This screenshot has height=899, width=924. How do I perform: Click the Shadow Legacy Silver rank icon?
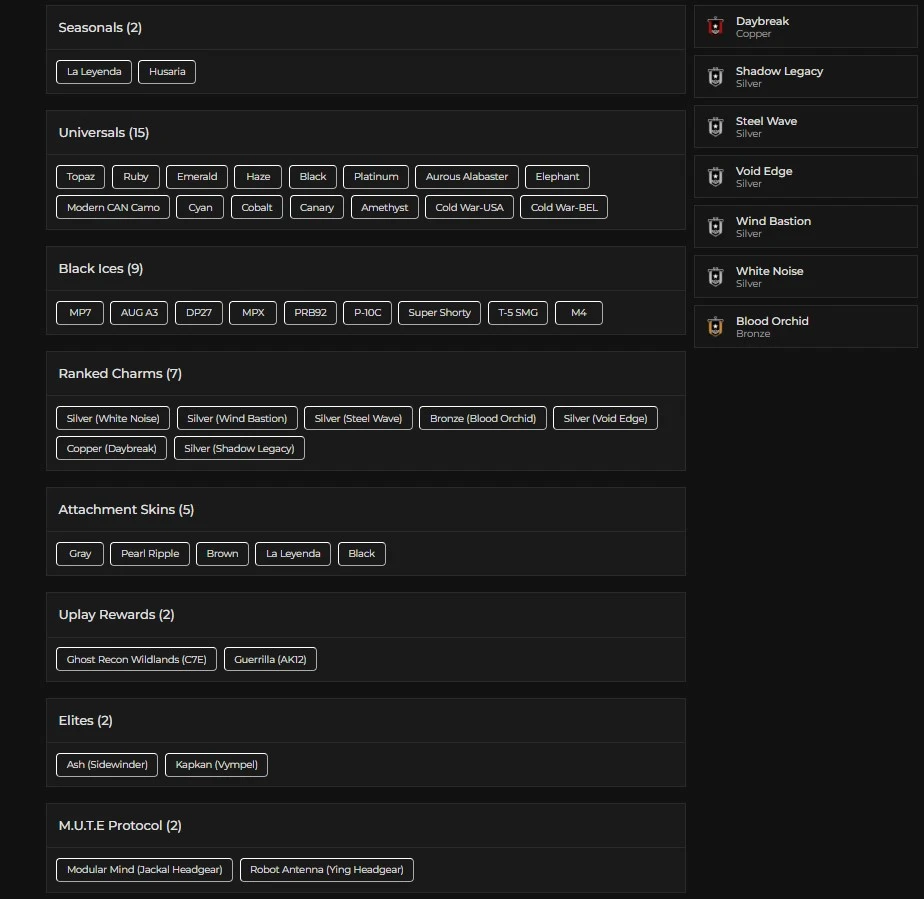tap(715, 77)
